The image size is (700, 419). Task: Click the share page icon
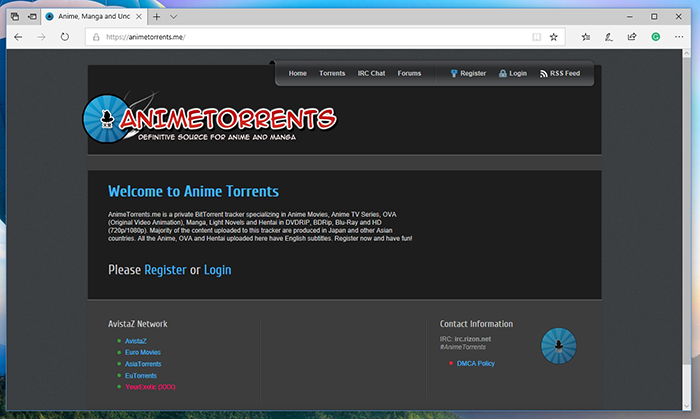tap(632, 37)
